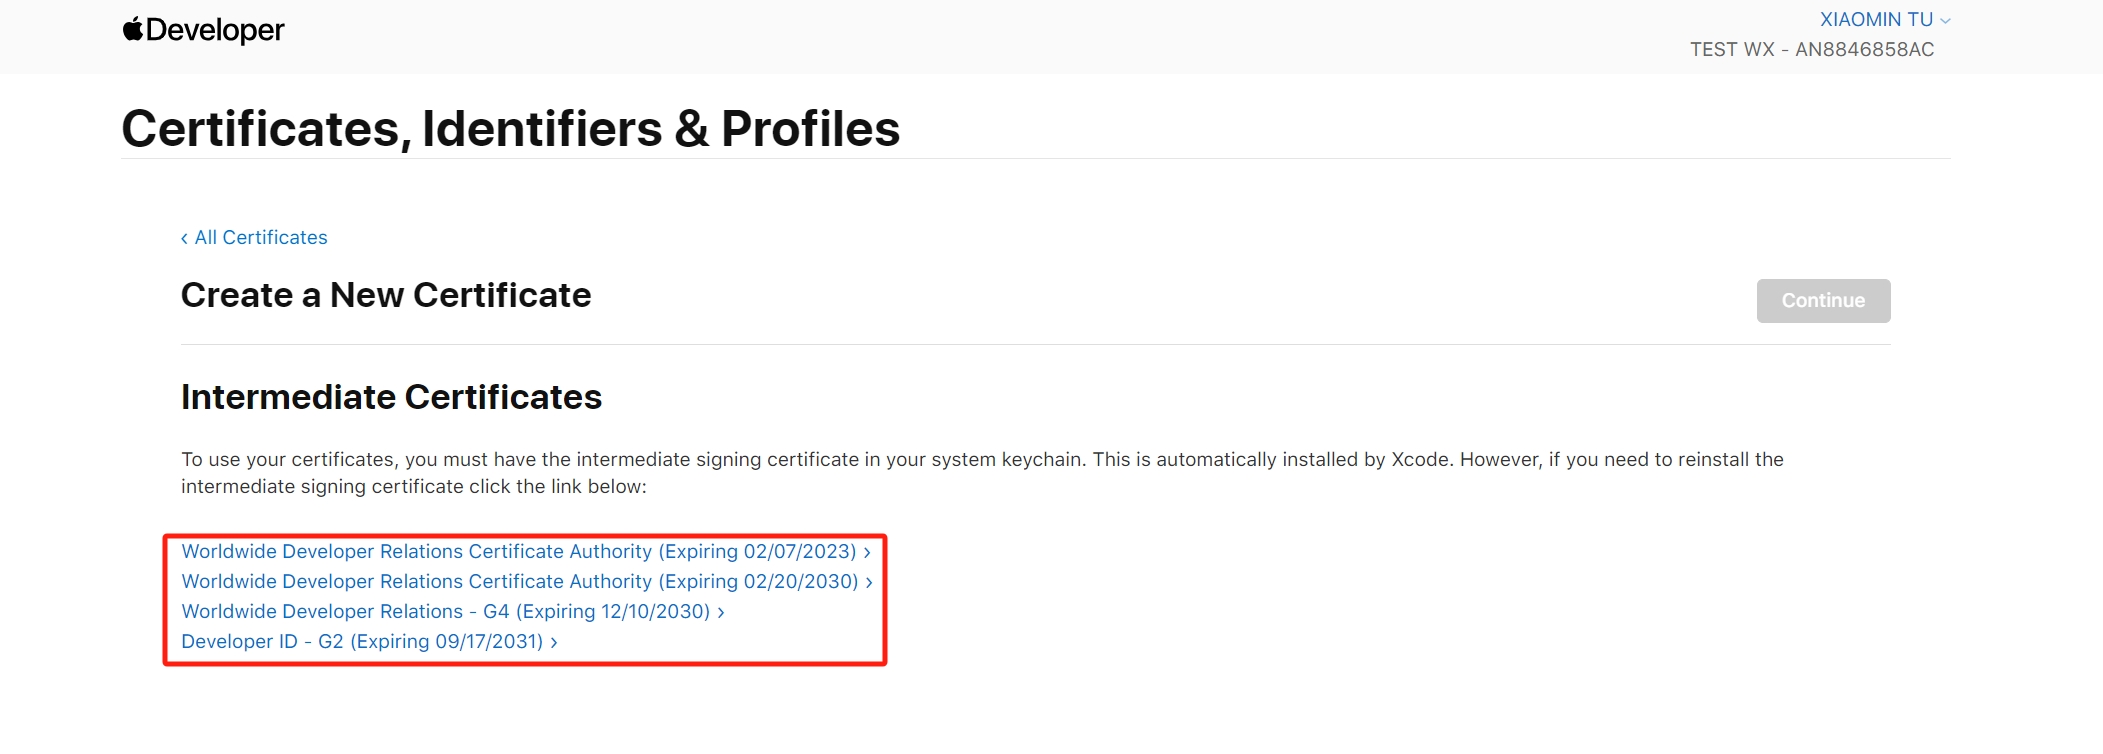This screenshot has width=2103, height=754.
Task: Click the chevron beside XIAOMIN TU
Action: coord(1945,20)
